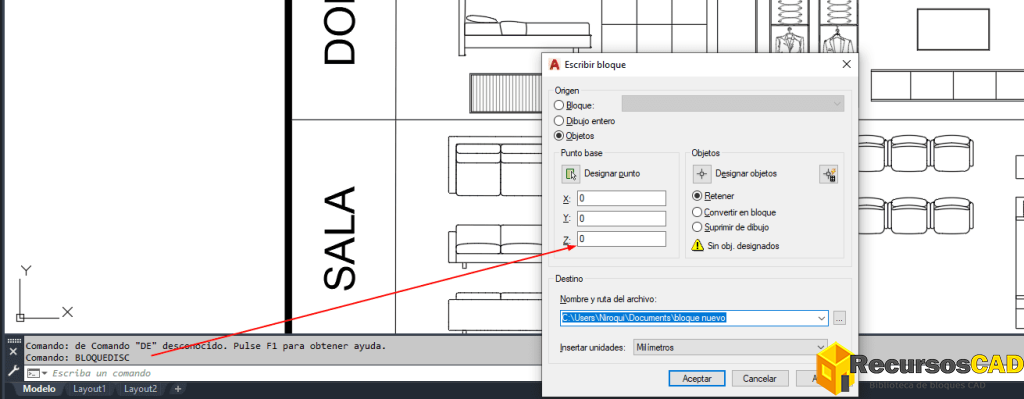Click the Cancelar button
Screen dimensions: 1024x399
coord(761,379)
